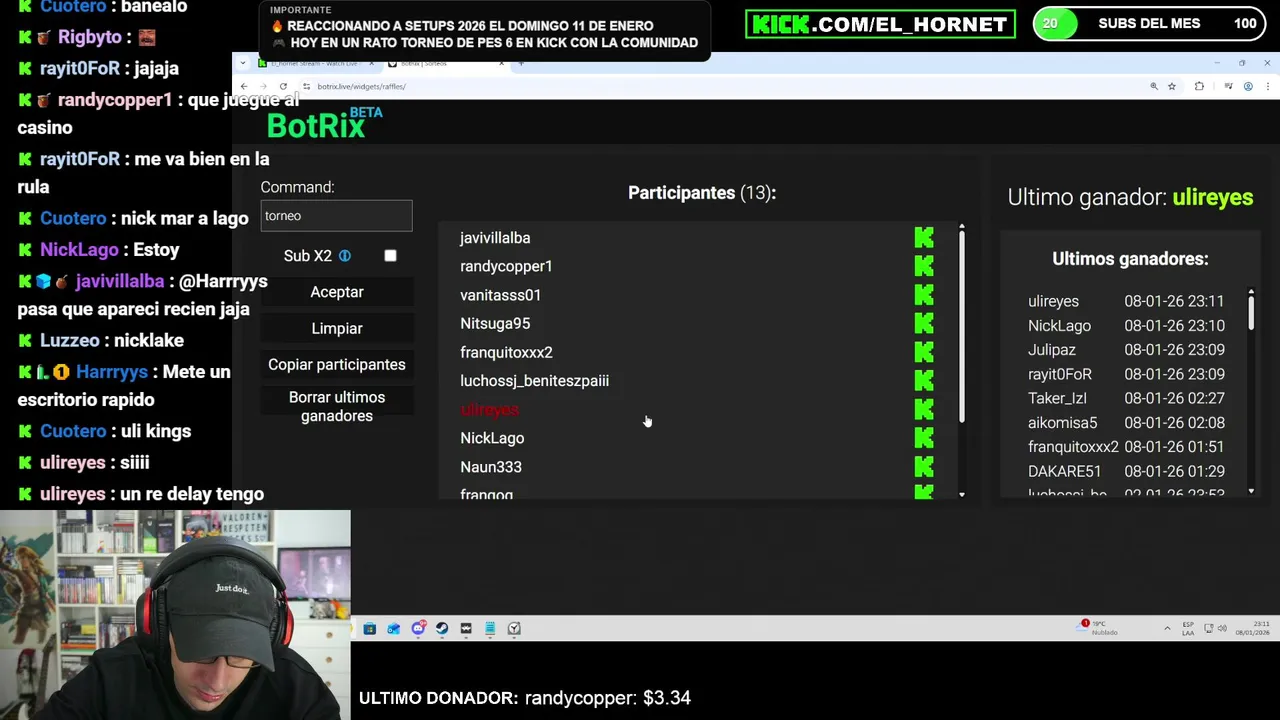Open the browser profile avatar icon
The width and height of the screenshot is (1280, 720).
pyautogui.click(x=1248, y=86)
